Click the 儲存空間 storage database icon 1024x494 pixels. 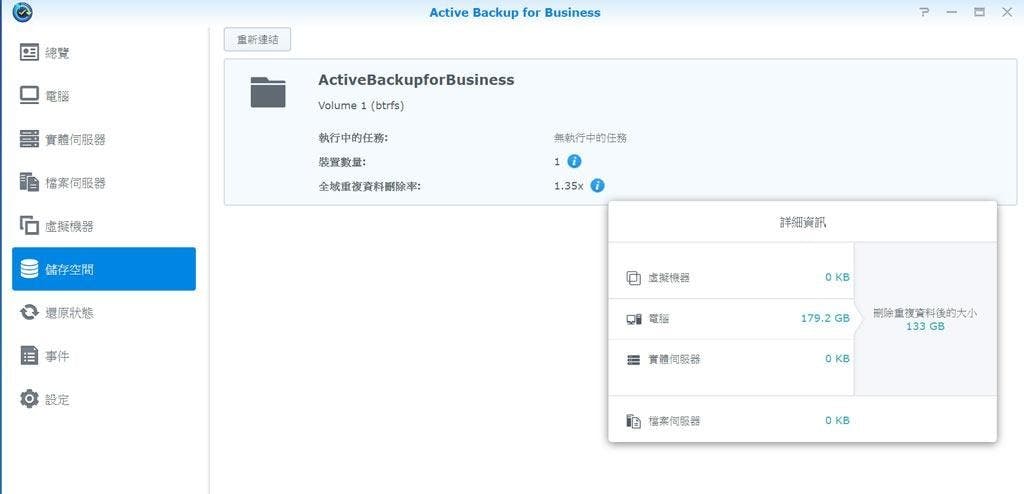(x=29, y=269)
